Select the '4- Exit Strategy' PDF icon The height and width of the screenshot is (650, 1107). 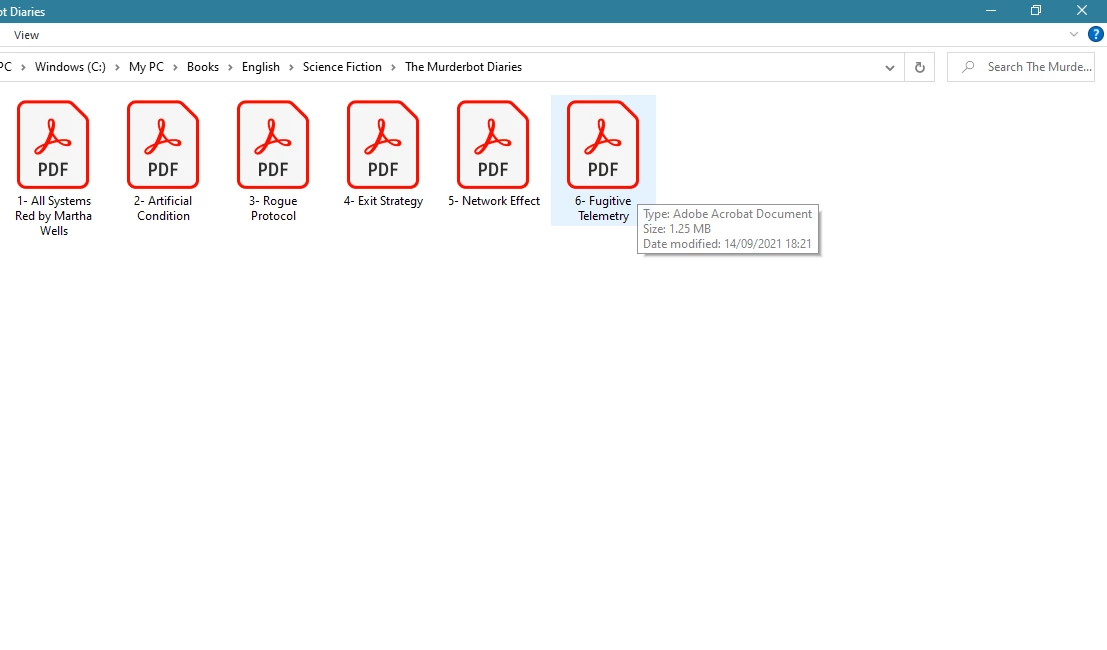coord(383,145)
